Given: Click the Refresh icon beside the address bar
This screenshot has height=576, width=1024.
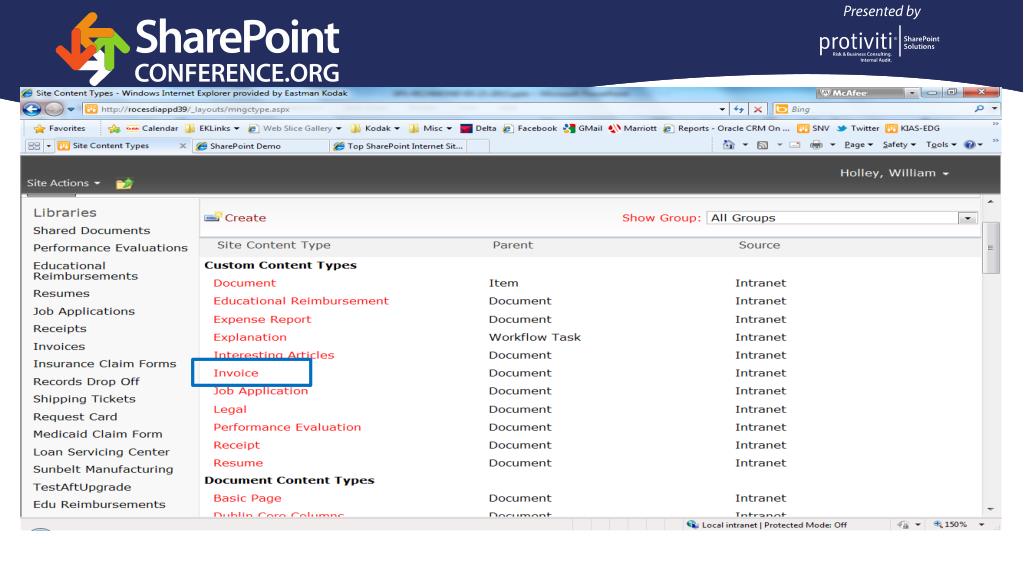Looking at the screenshot, I should 739,109.
